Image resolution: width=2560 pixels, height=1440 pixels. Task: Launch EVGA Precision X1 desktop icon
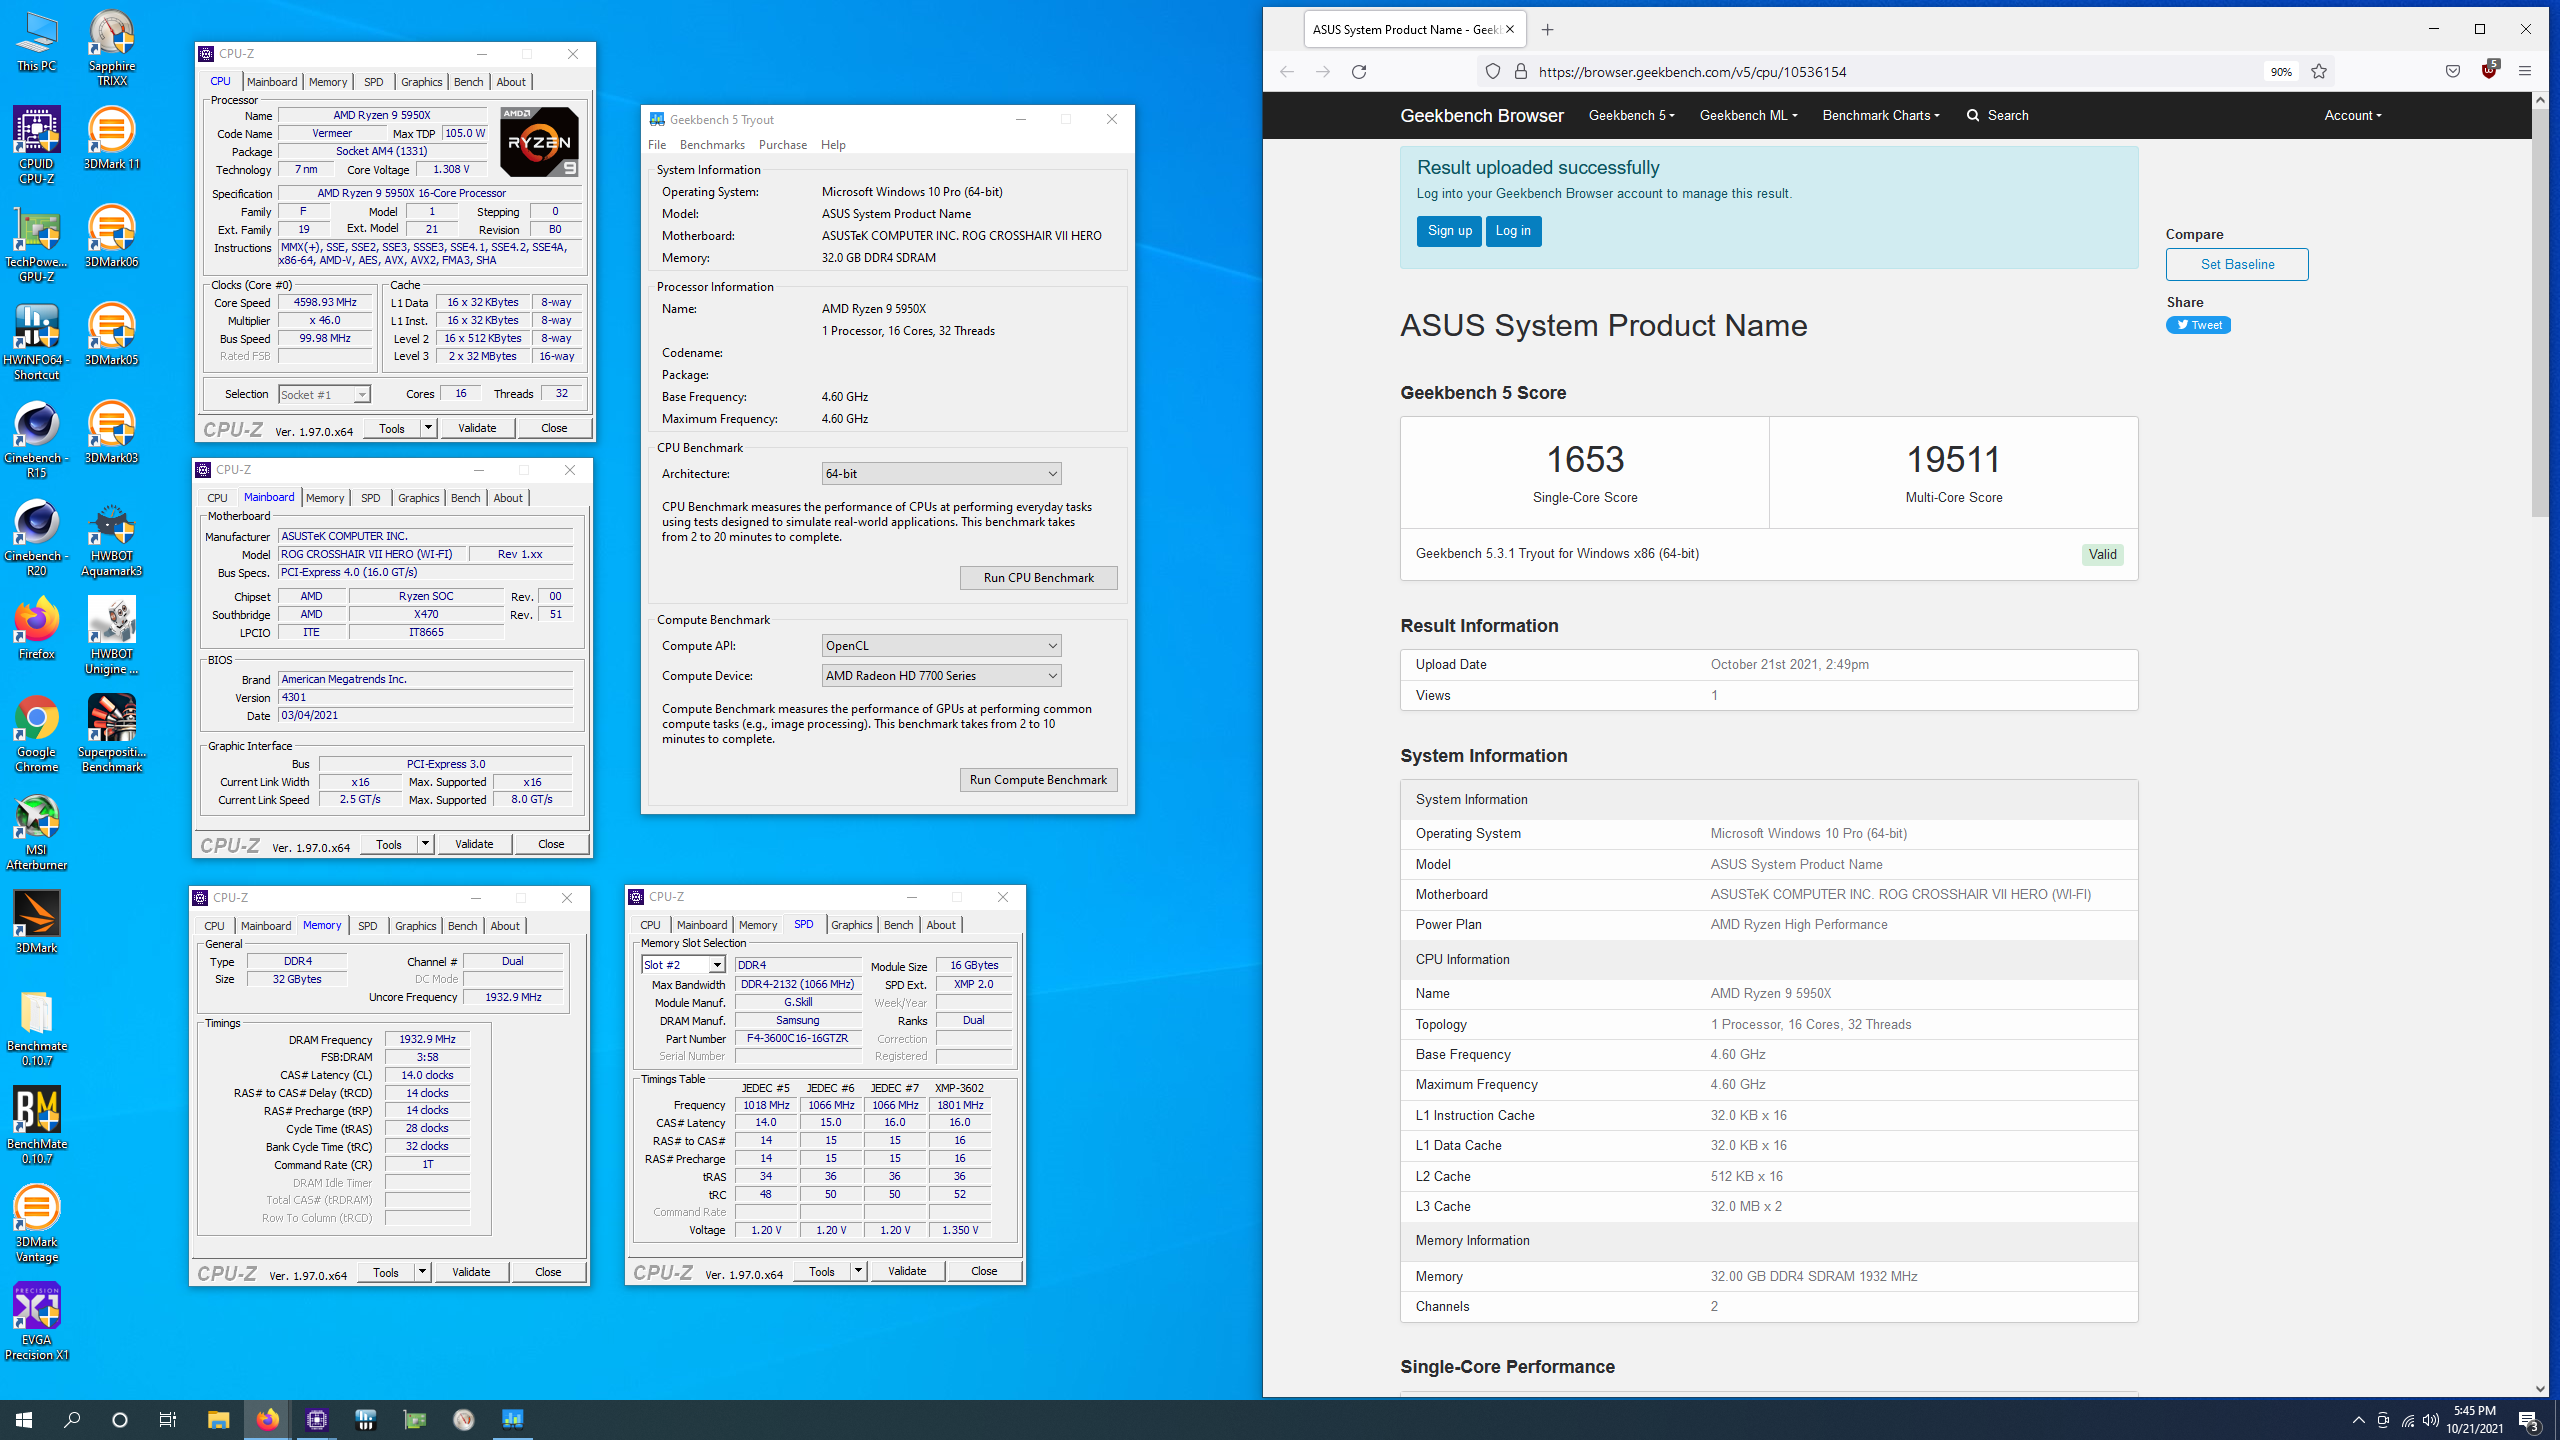(x=36, y=1322)
